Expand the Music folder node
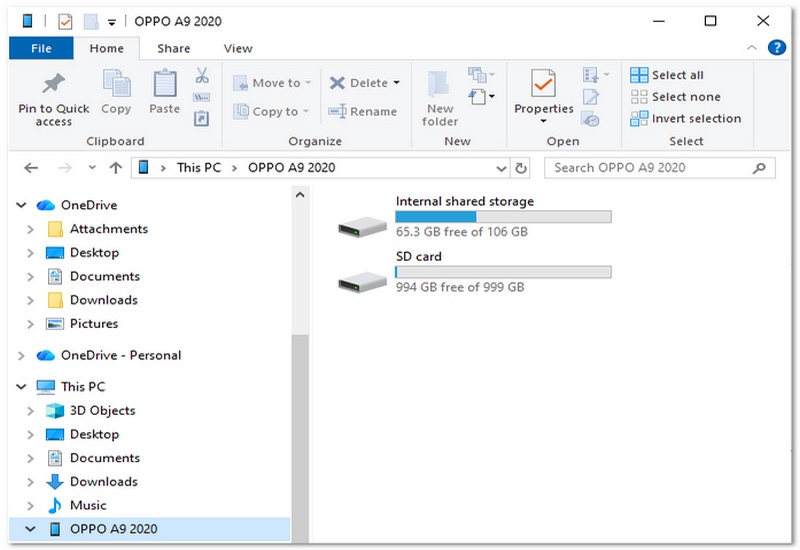 [x=30, y=506]
